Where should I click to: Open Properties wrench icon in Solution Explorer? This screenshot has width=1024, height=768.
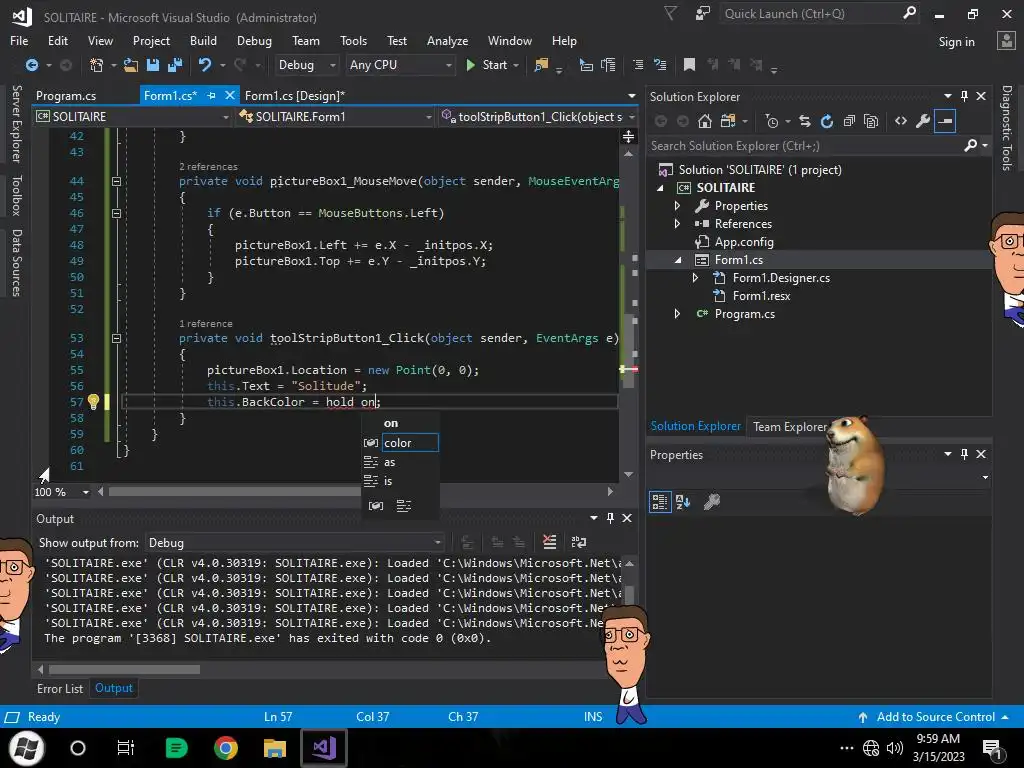(x=923, y=121)
